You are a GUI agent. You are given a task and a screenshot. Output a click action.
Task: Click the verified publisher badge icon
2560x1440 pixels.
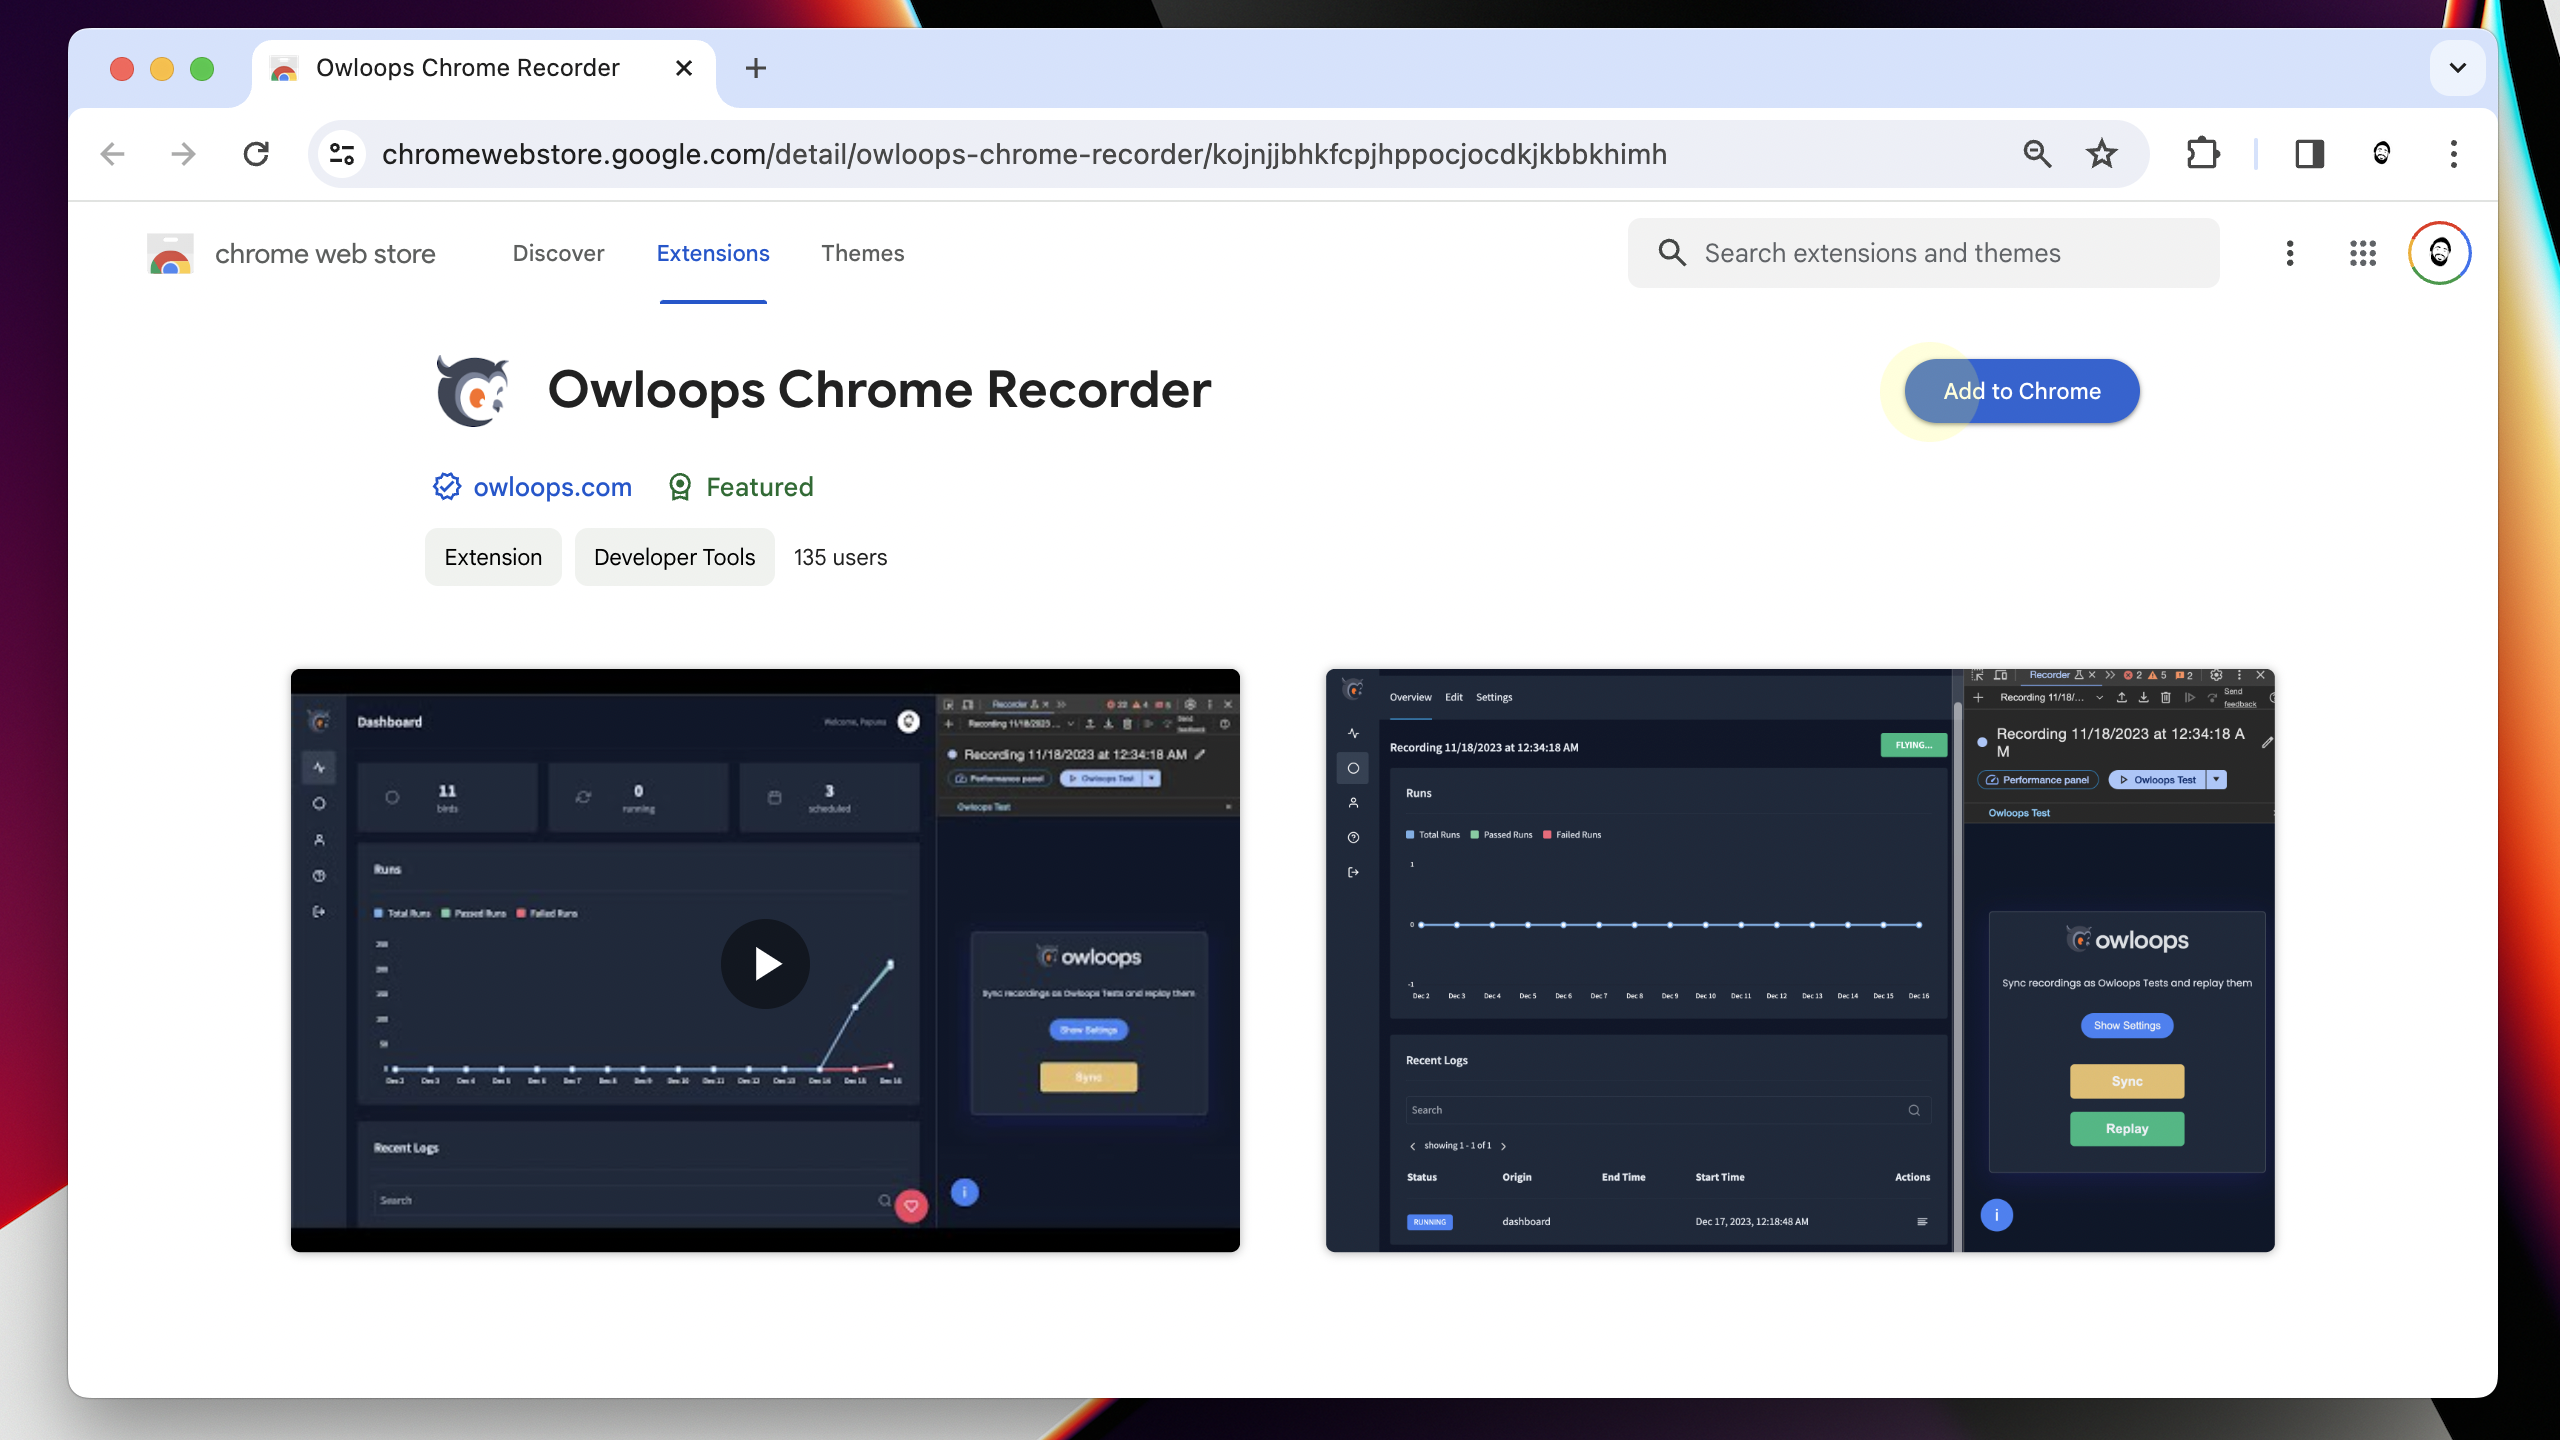[446, 487]
